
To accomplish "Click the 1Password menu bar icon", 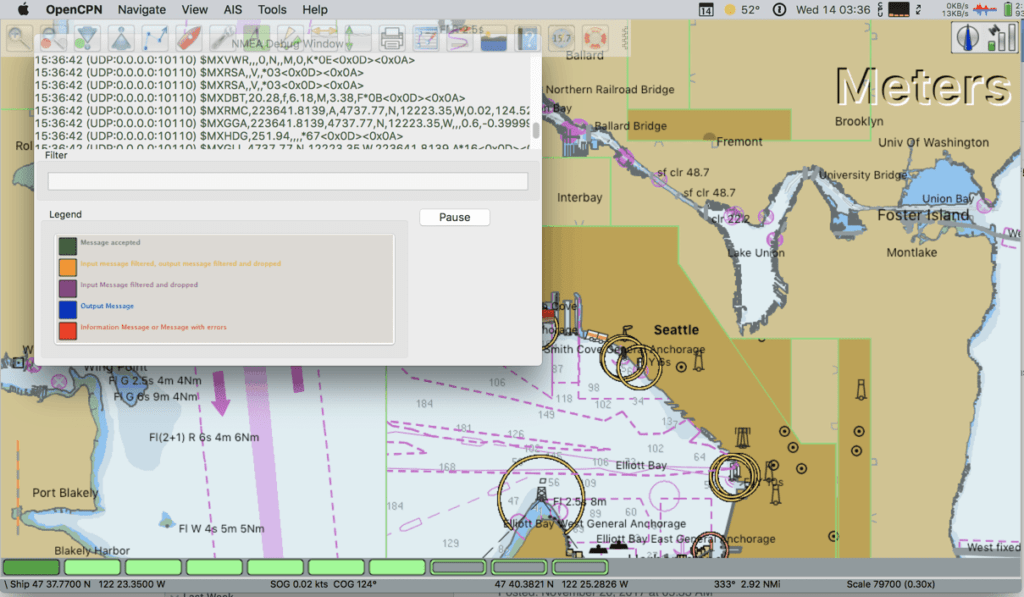I will [779, 10].
